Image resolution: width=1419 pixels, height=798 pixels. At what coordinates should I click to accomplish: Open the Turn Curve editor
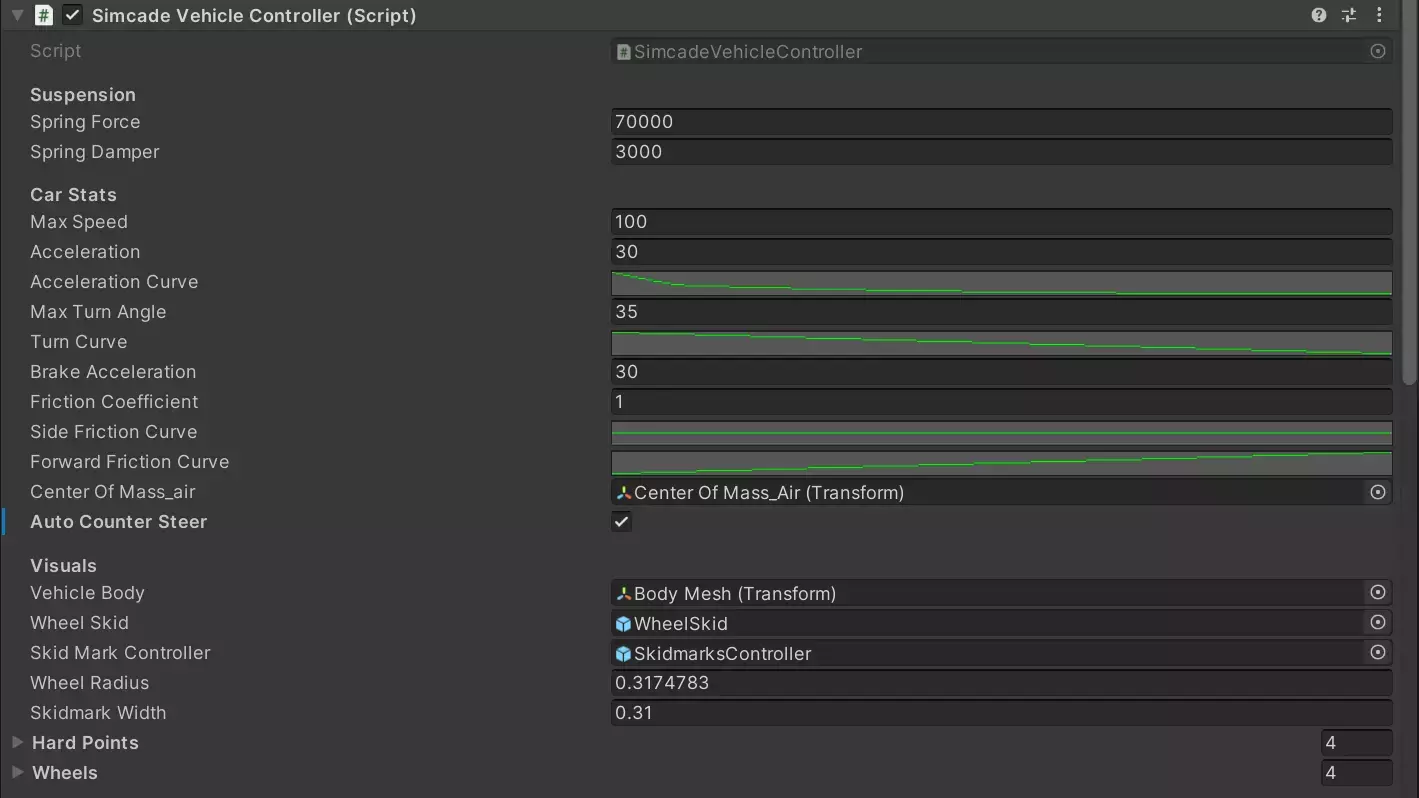[x=1000, y=343]
